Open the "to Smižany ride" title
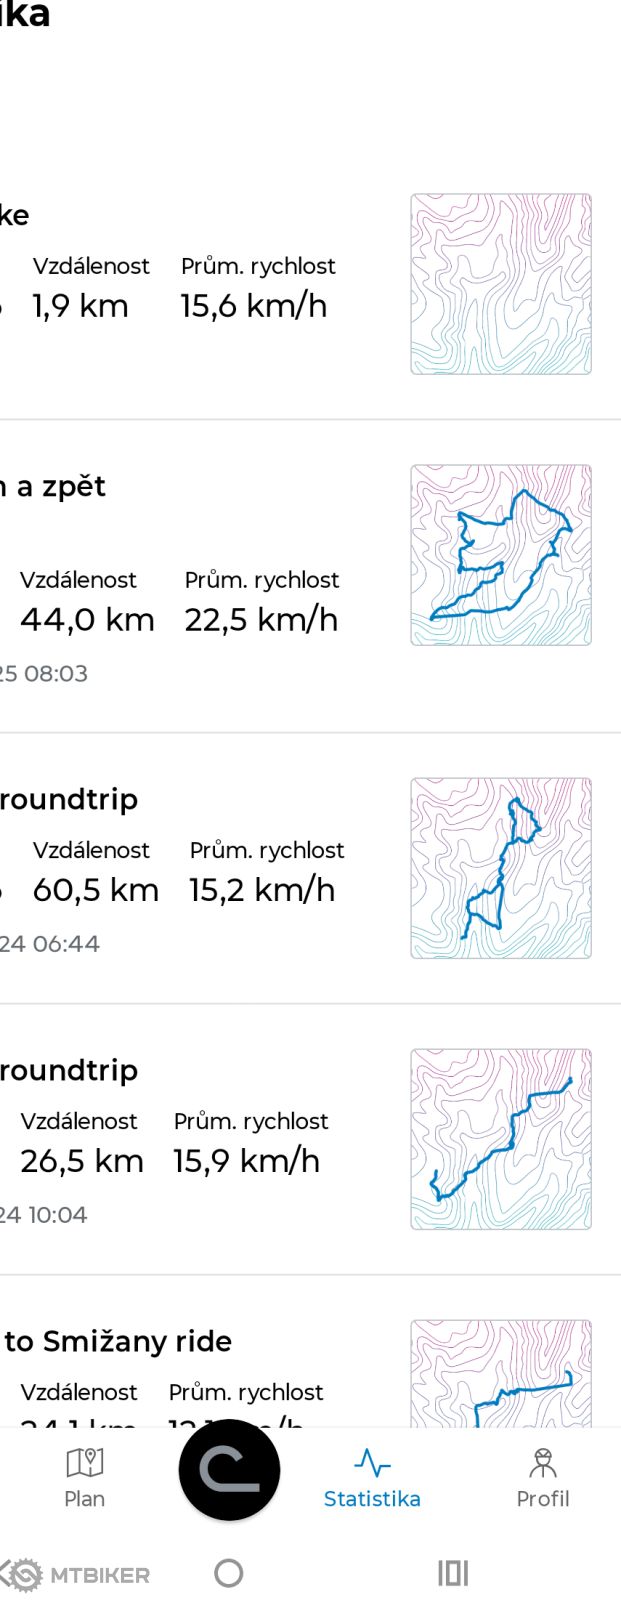The height and width of the screenshot is (1600, 621). click(118, 1341)
